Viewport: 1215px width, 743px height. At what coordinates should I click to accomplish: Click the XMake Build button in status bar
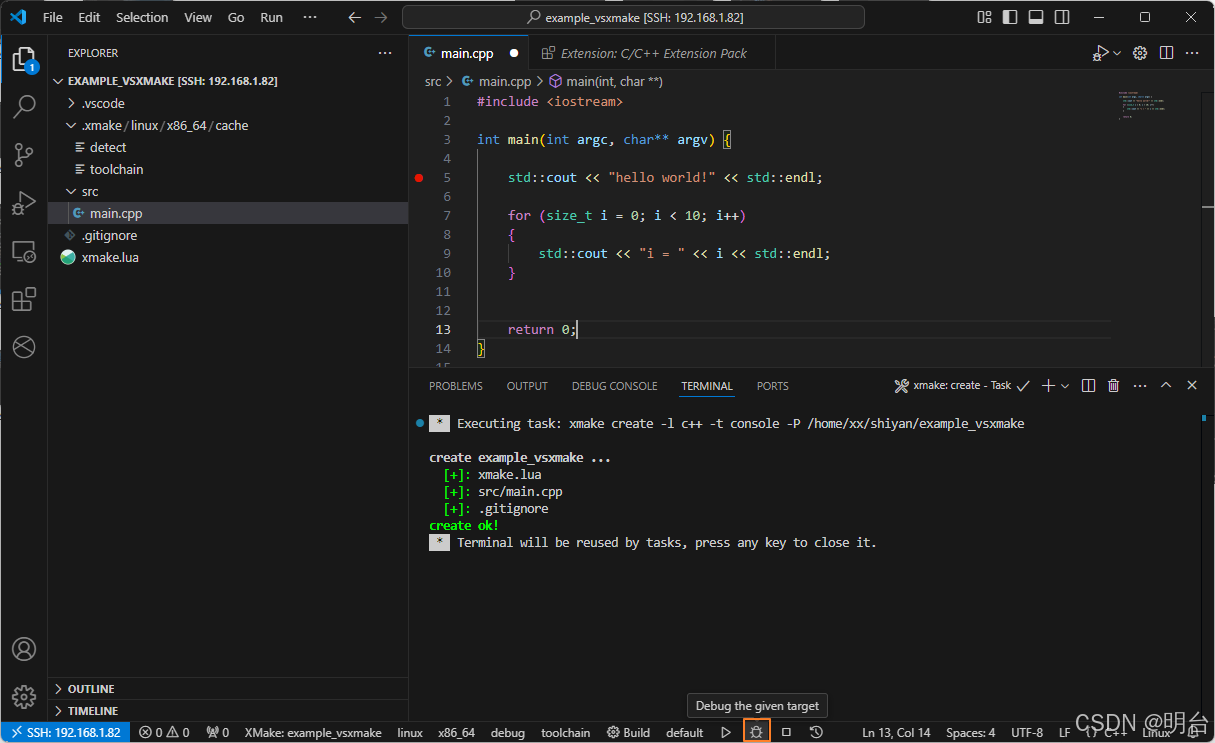click(629, 732)
